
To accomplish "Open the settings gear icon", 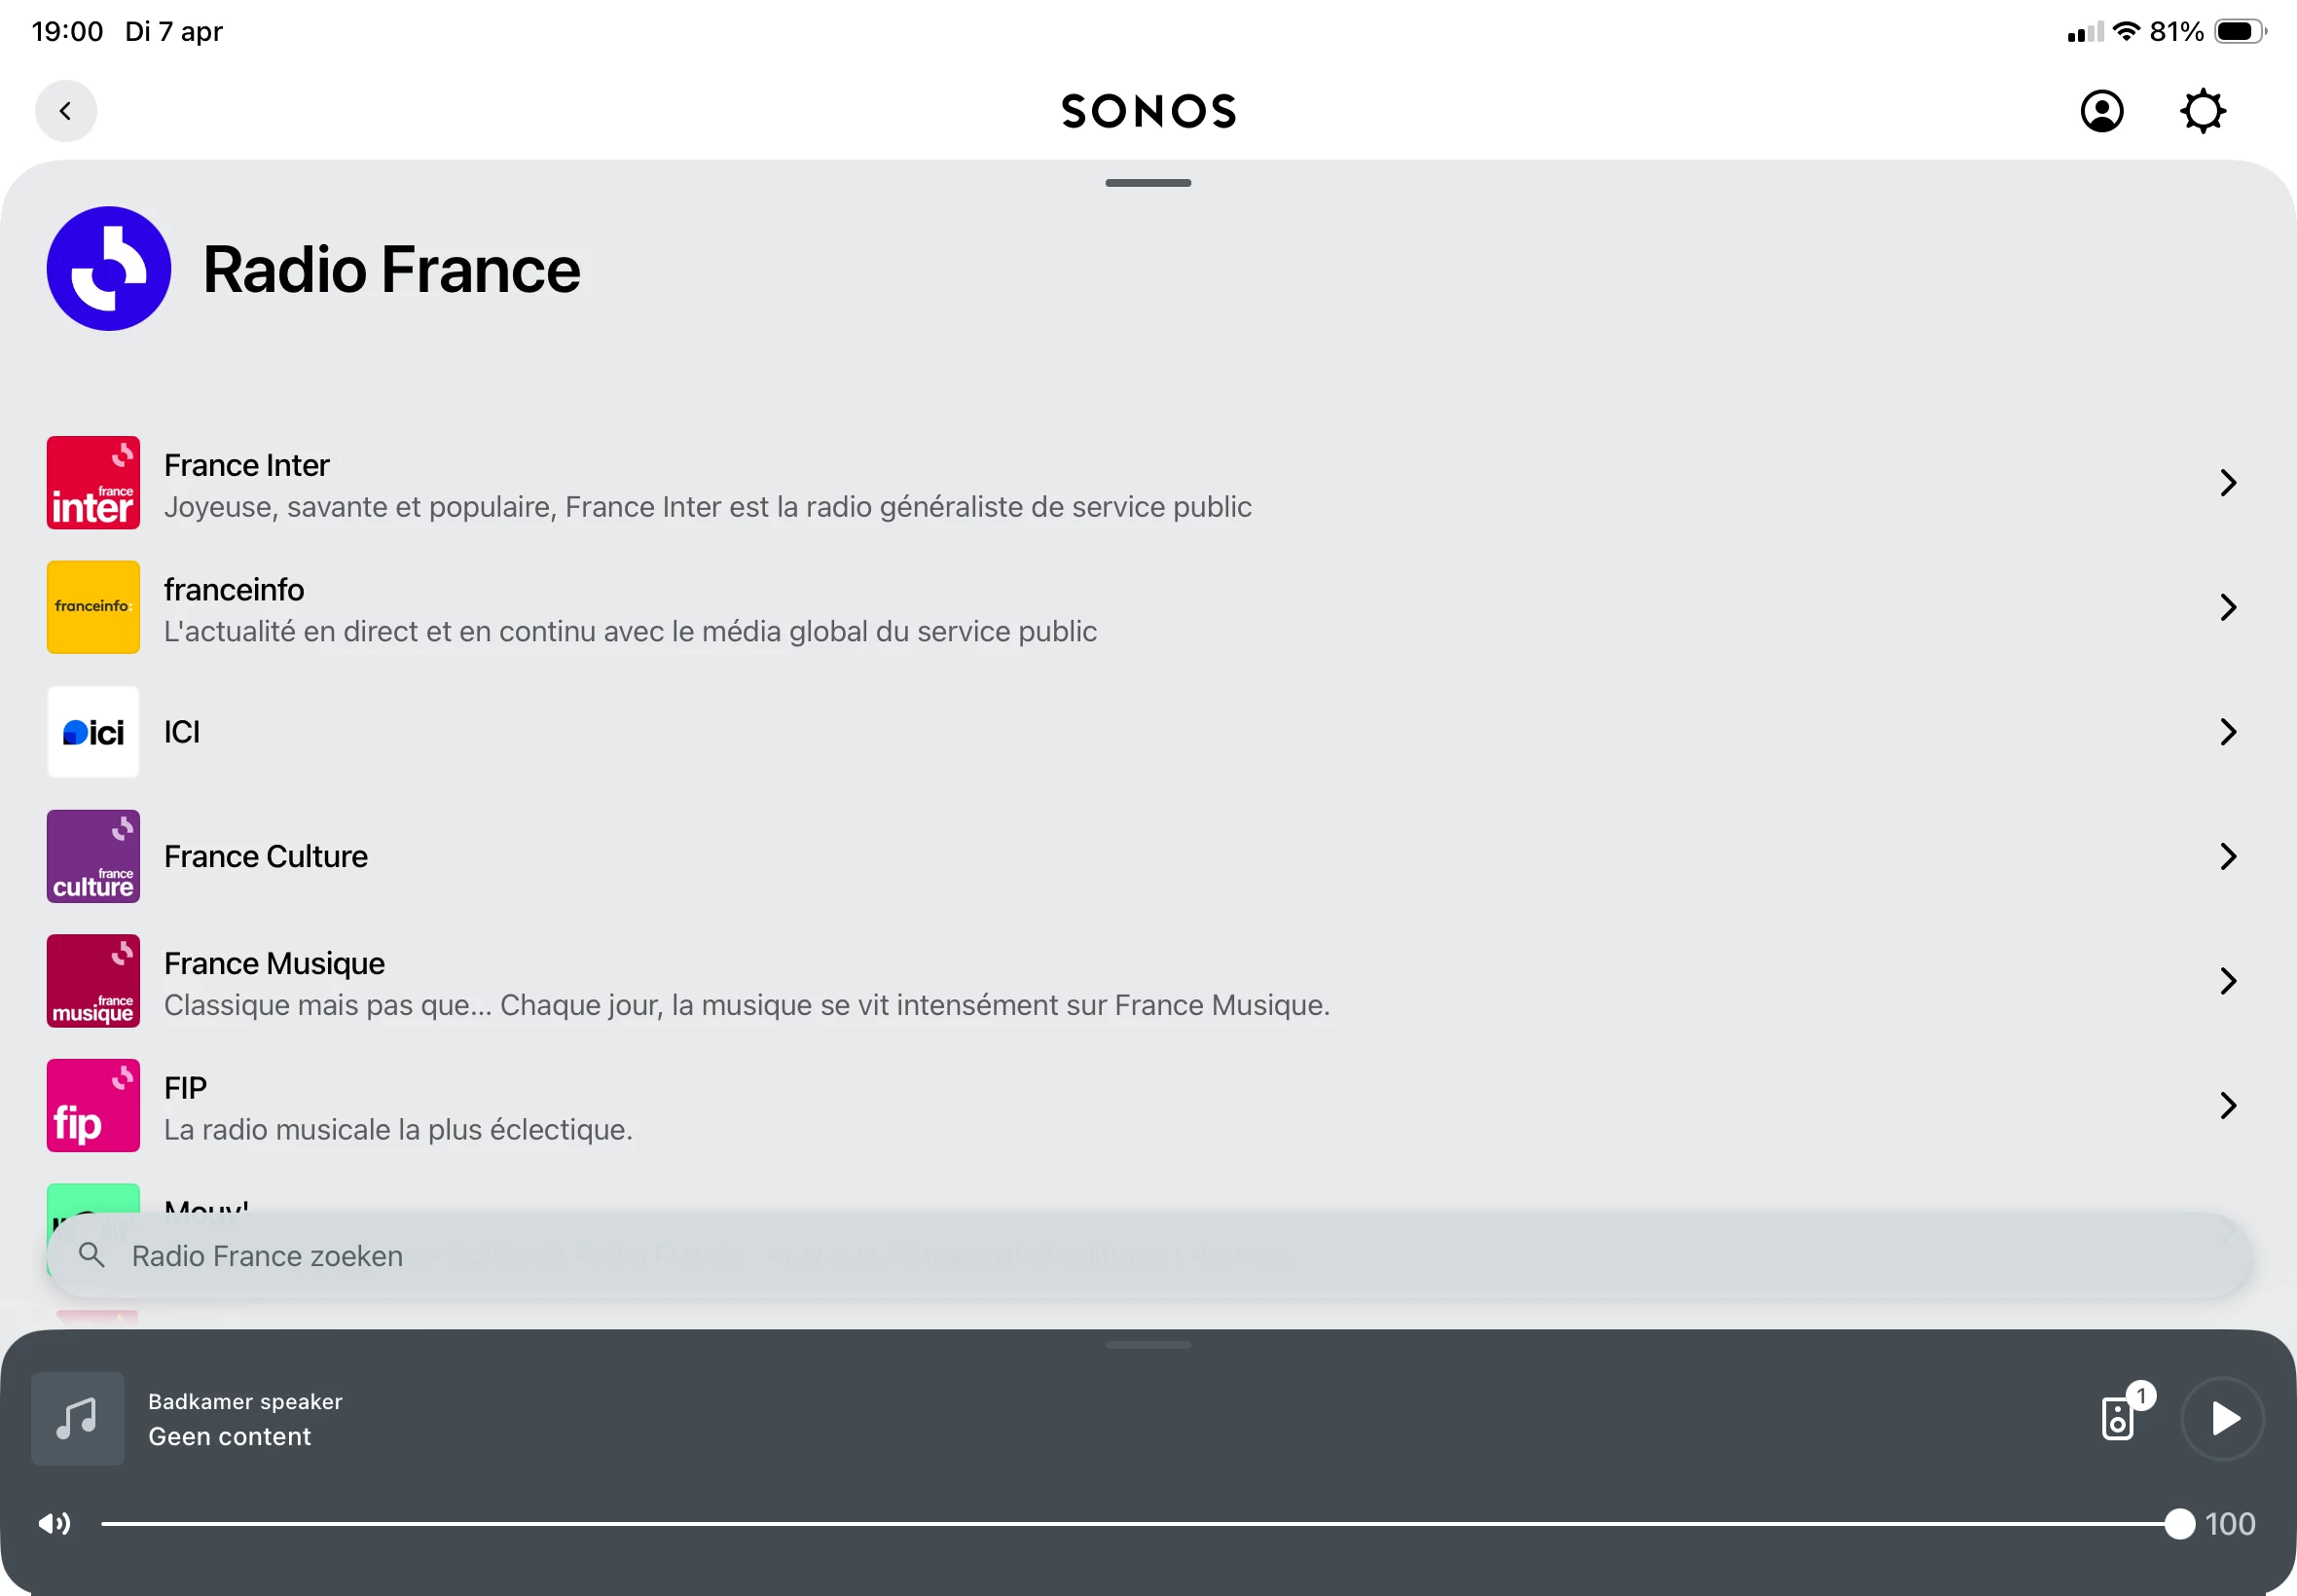I will tap(2202, 111).
